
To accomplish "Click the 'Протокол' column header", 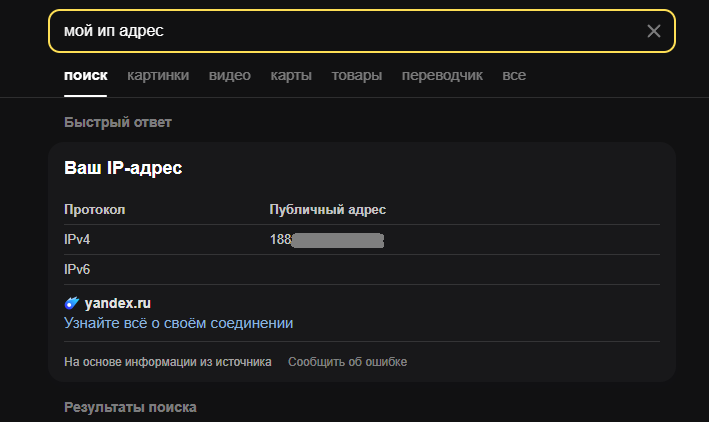I will pyautogui.click(x=95, y=209).
